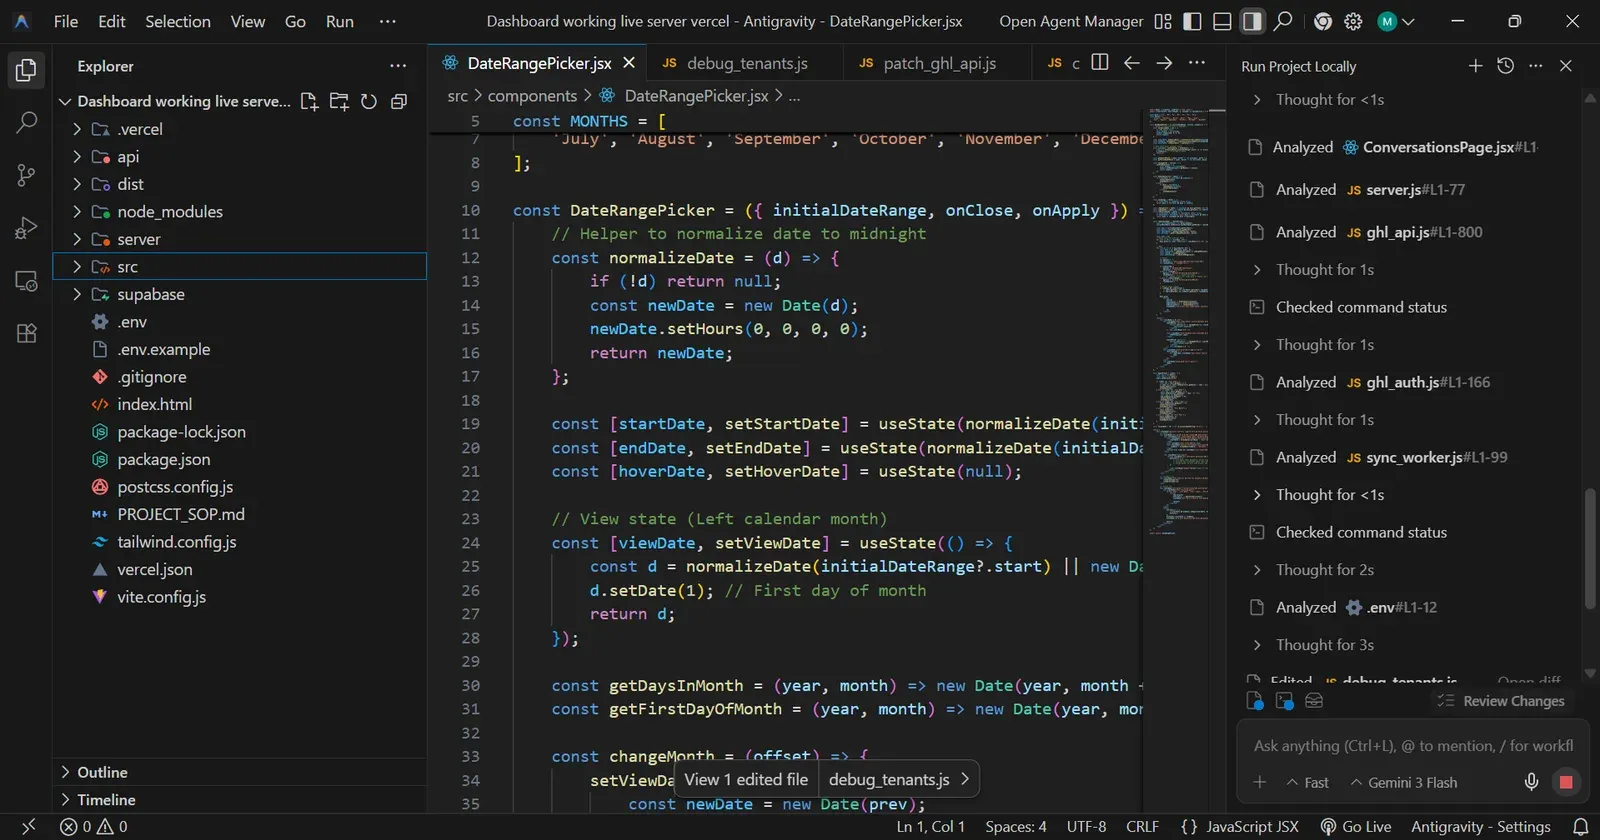Open the Run menu
Viewport: 1600px width, 840px height.
click(340, 21)
